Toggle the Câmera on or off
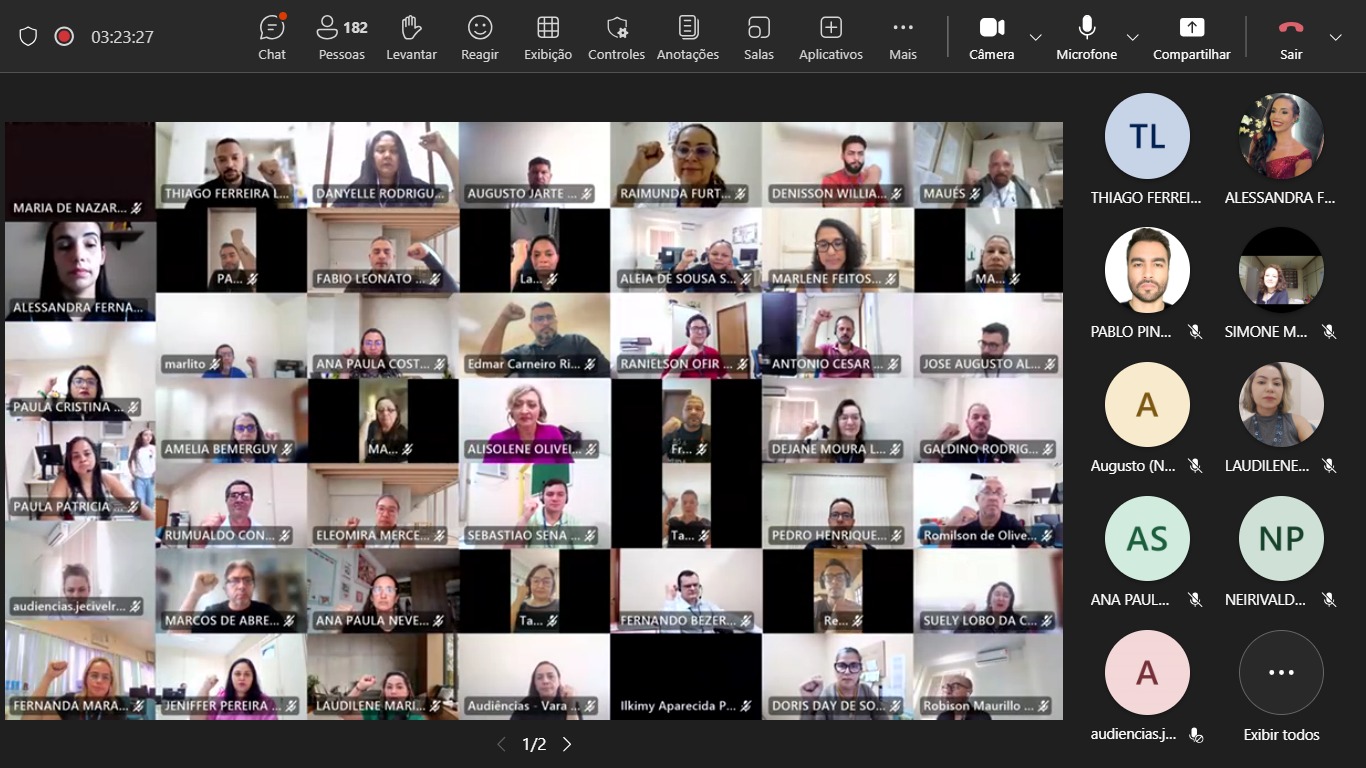Viewport: 1366px width, 768px height. coord(991,37)
